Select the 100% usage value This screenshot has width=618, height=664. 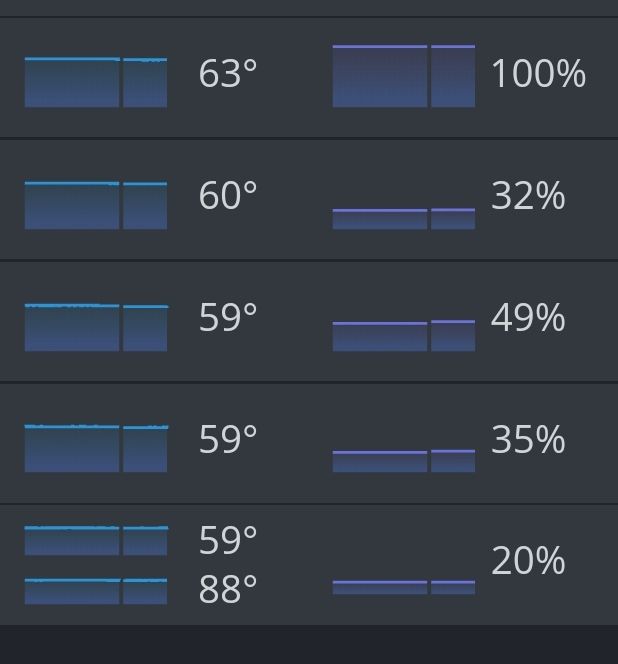click(x=538, y=74)
